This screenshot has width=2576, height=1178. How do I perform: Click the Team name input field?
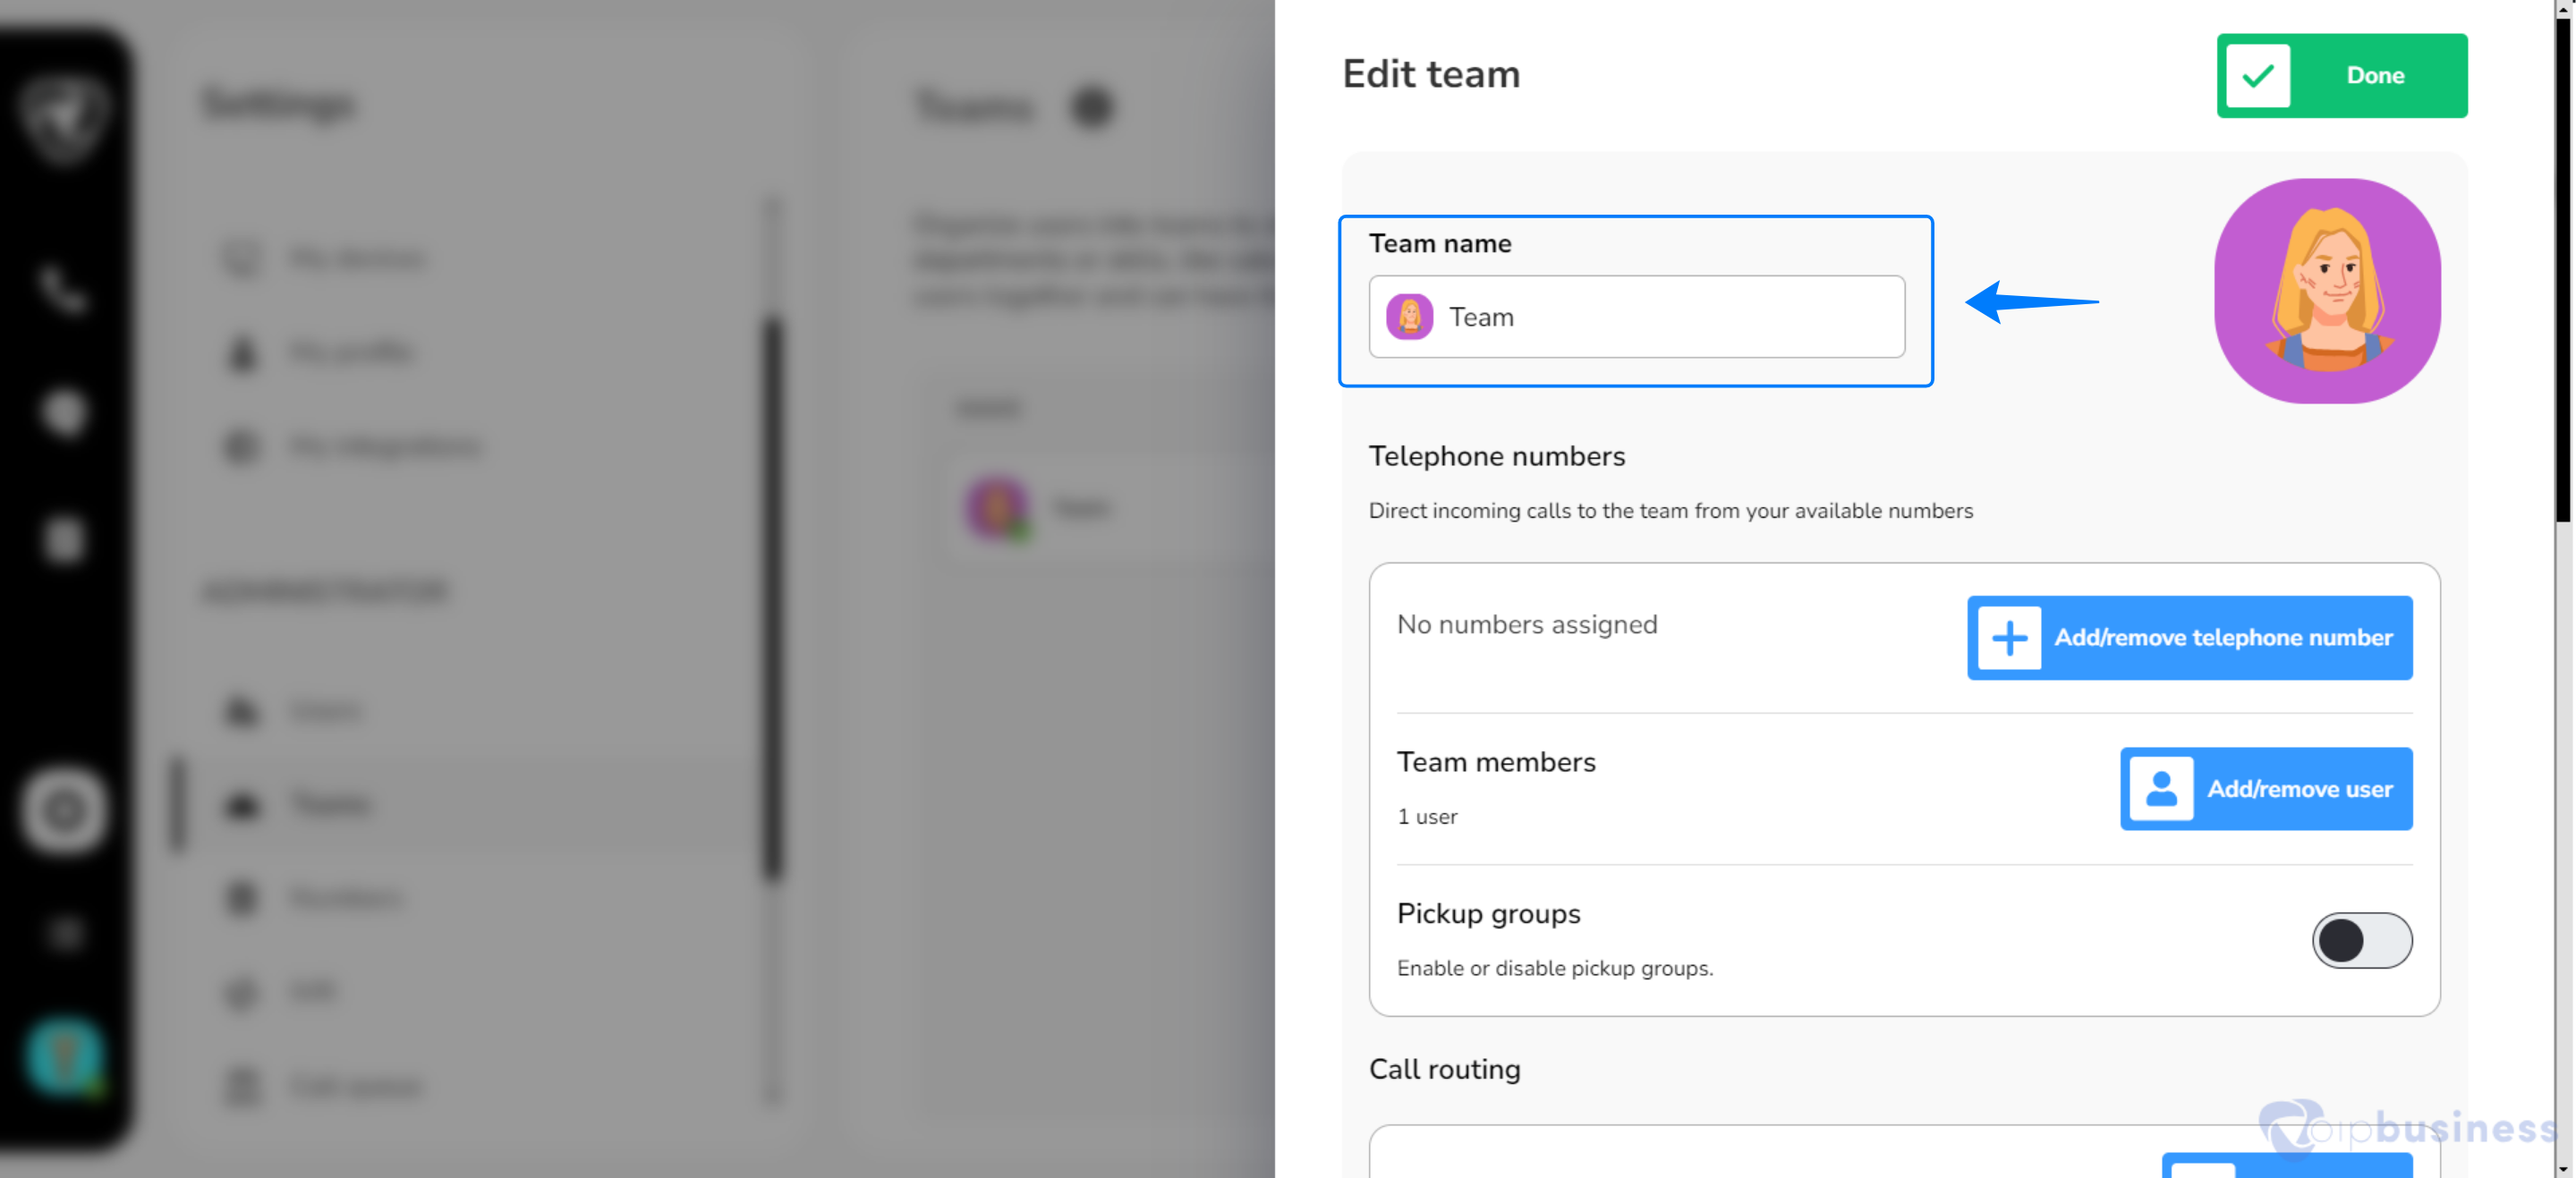point(1636,317)
